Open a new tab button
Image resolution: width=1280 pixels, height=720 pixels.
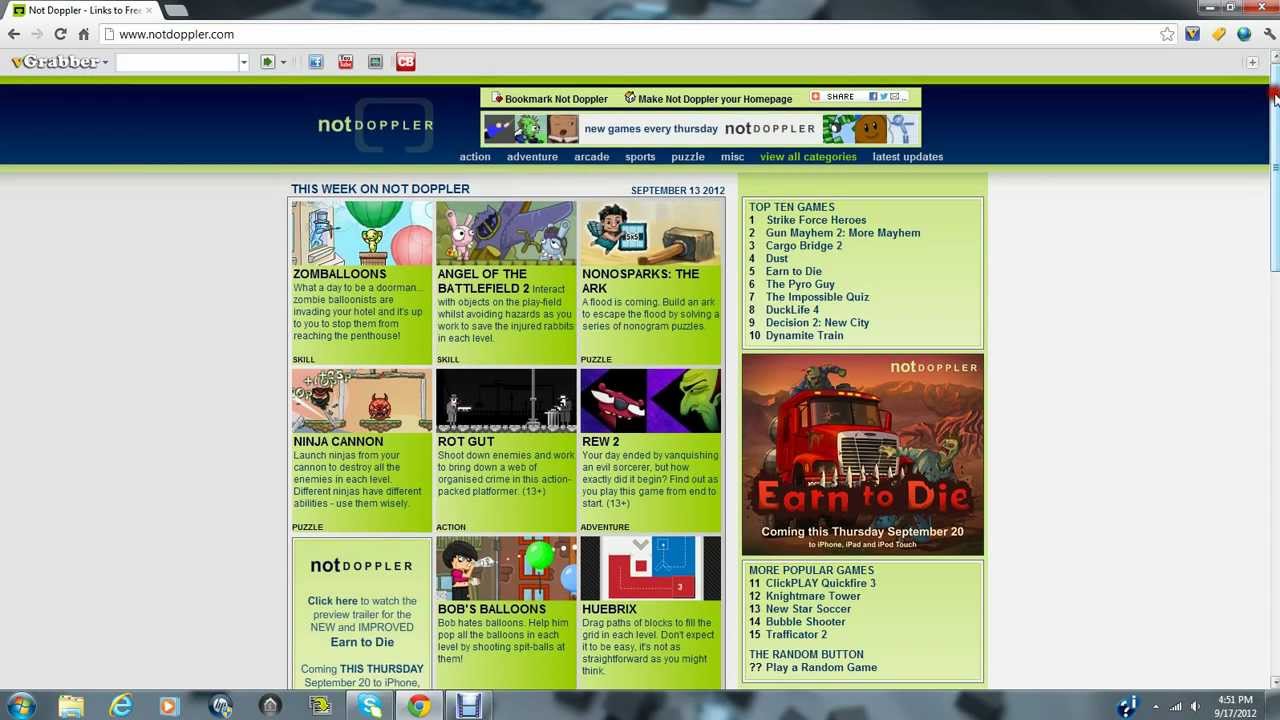click(176, 10)
